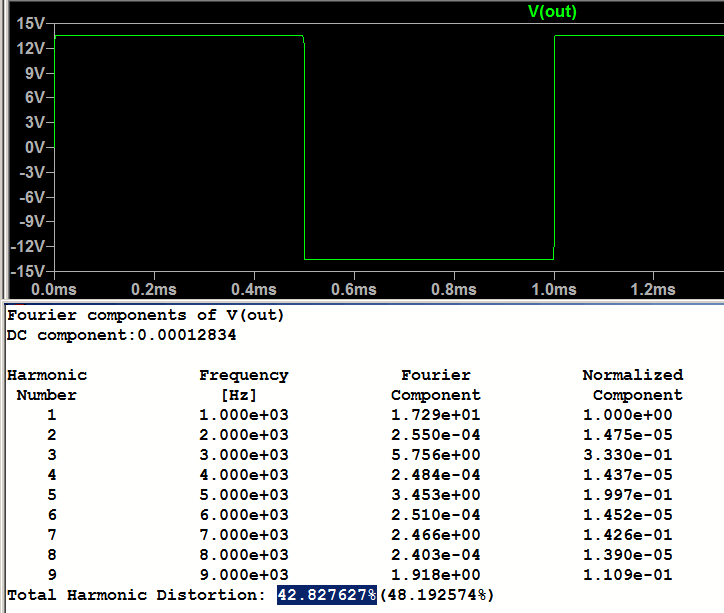The height and width of the screenshot is (613, 724).
Task: Click the 9V vertical axis label
Action: 35,73
